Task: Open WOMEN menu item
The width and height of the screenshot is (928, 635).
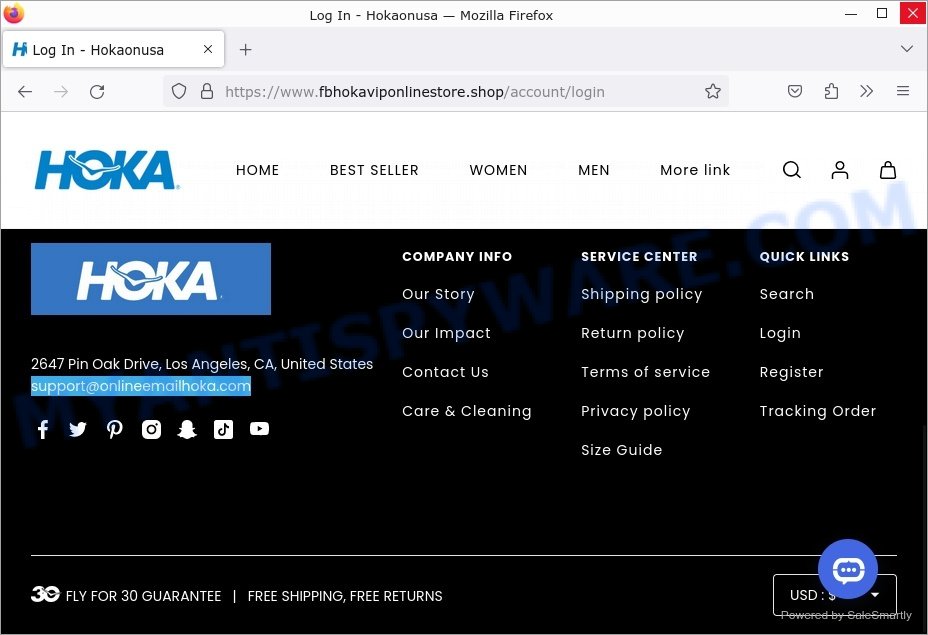Action: click(498, 170)
